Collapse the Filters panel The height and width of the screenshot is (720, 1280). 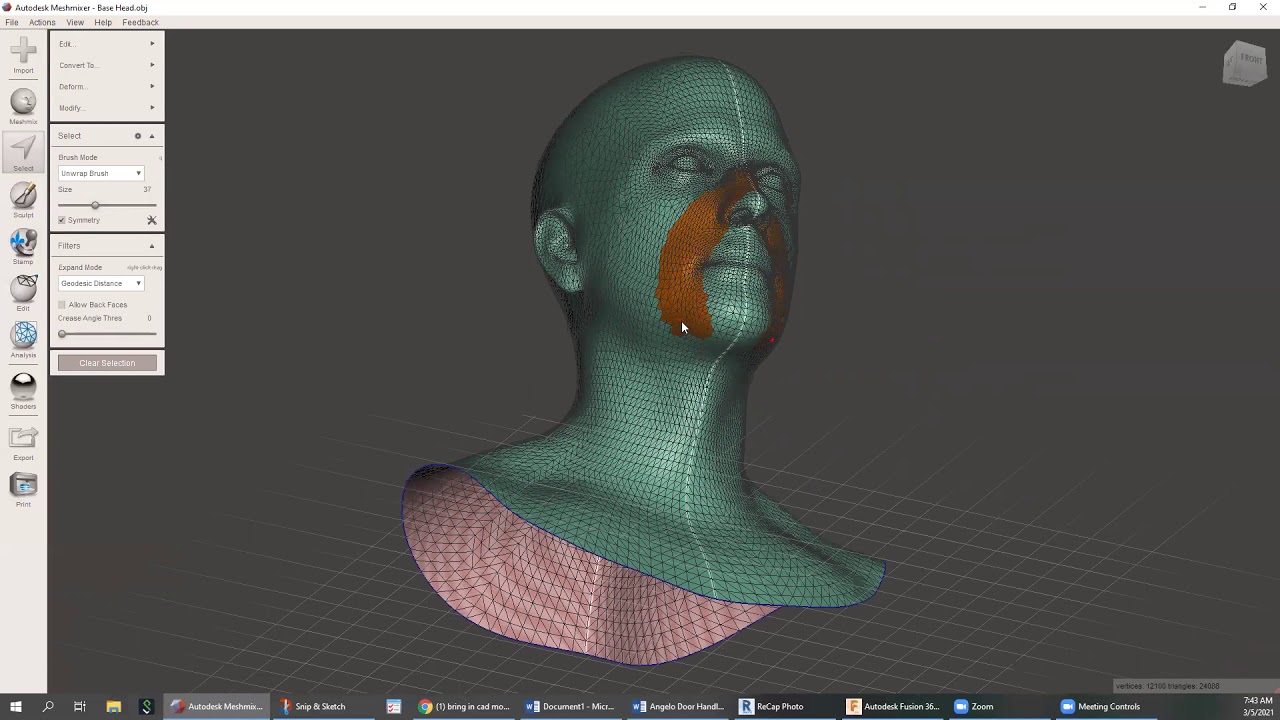coord(152,246)
